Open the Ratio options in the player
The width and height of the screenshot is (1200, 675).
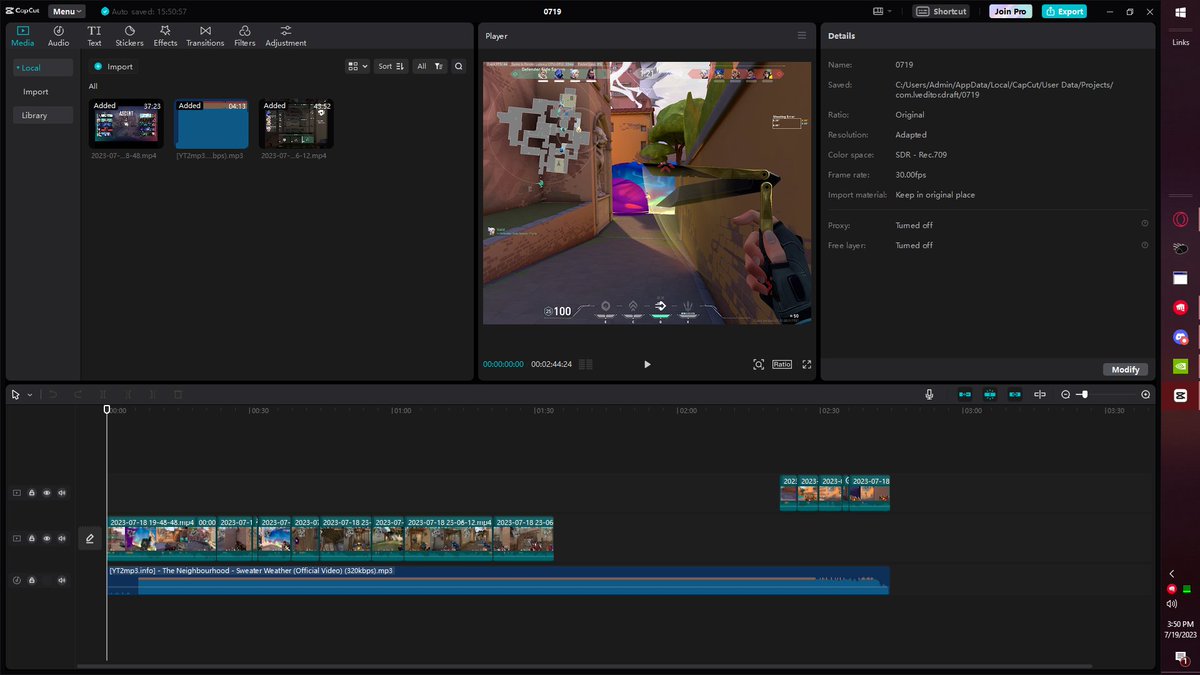click(782, 364)
